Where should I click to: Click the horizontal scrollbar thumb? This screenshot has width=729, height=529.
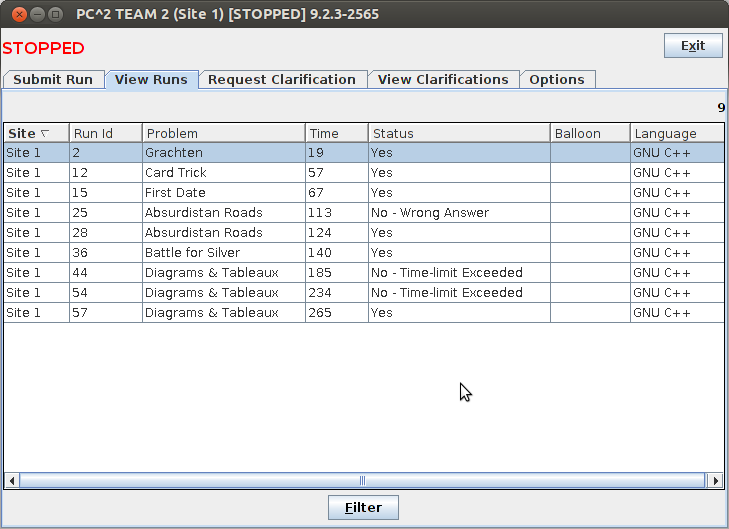[362, 481]
